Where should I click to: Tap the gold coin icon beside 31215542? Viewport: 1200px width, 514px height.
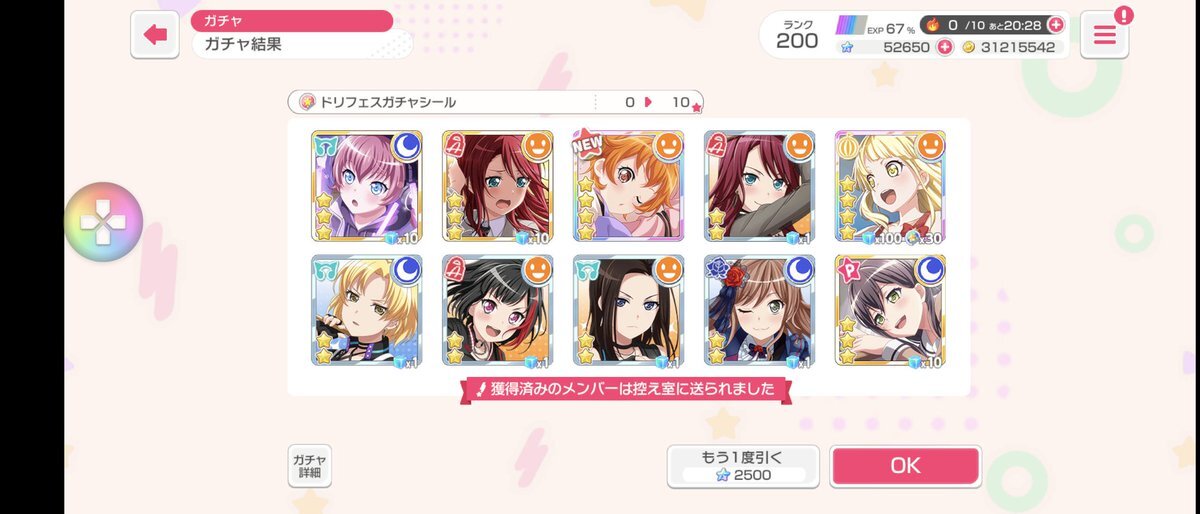[x=969, y=47]
